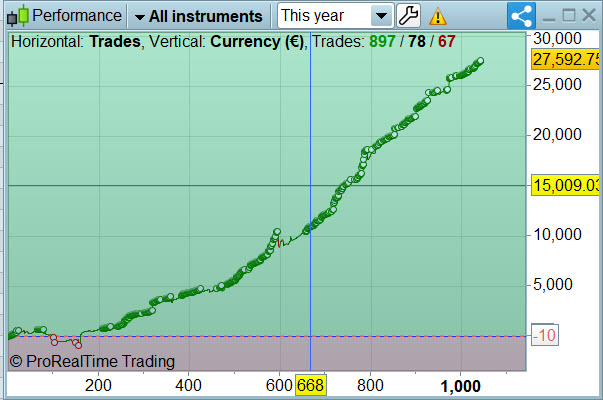The width and height of the screenshot is (603, 400).
Task: Click the Performance title label
Action: point(77,16)
